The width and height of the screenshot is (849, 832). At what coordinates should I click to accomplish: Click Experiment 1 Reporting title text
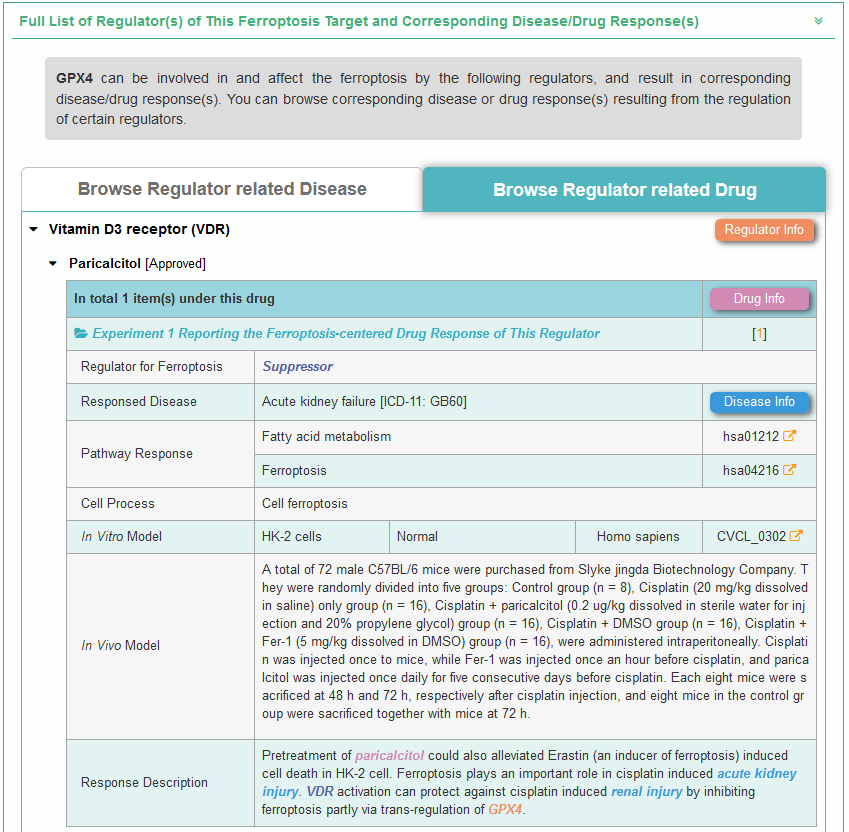click(346, 334)
